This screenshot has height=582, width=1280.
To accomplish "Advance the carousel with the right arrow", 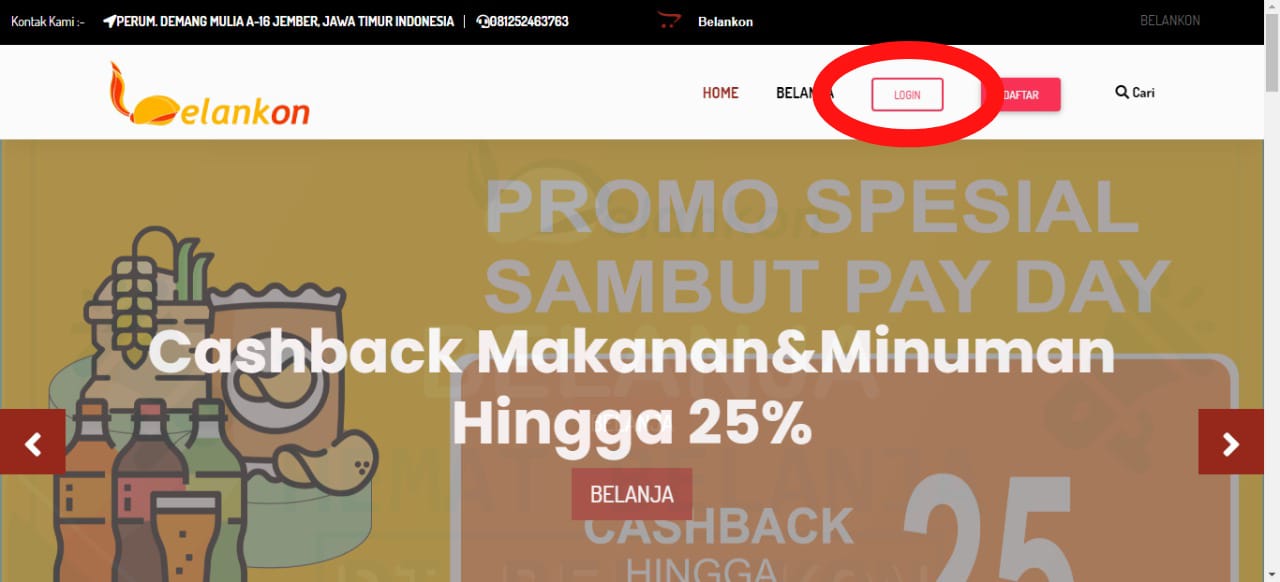I will 1231,442.
